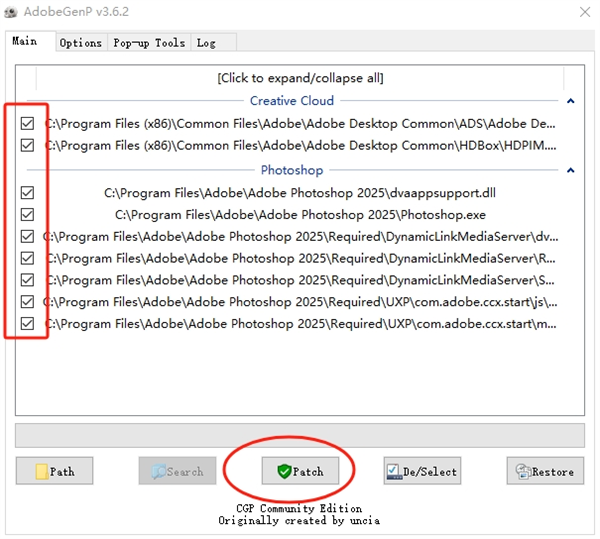Select the HDBox\HDPIM path row text
The width and height of the screenshot is (600, 539).
click(301, 146)
